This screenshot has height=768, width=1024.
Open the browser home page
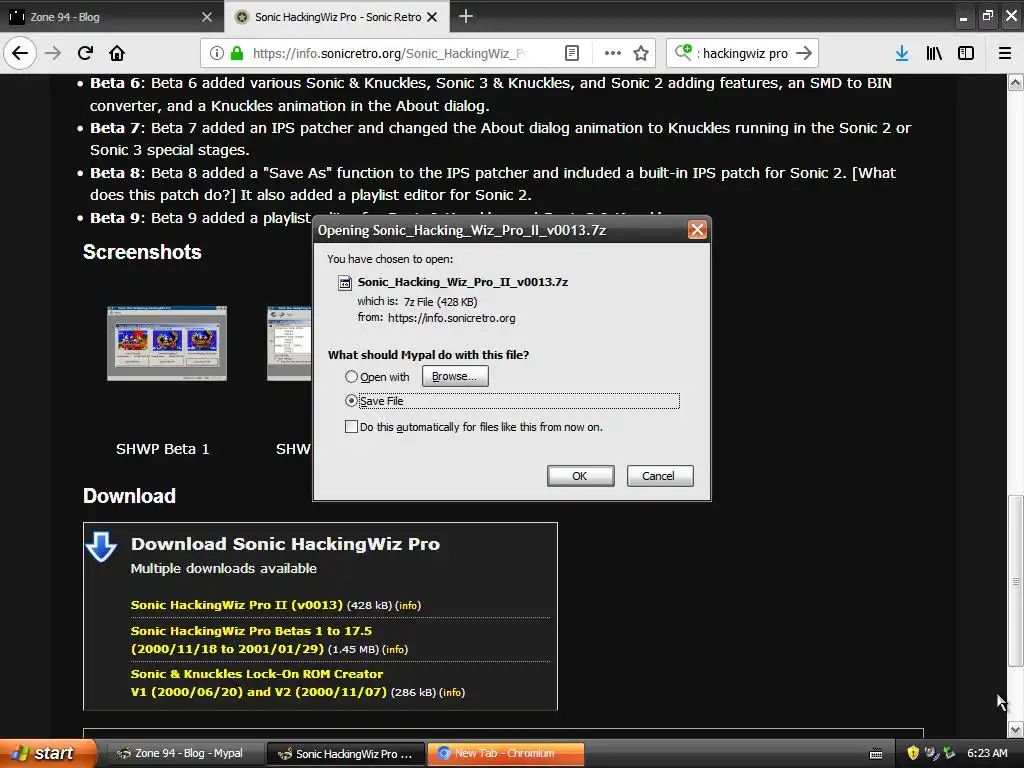(117, 53)
